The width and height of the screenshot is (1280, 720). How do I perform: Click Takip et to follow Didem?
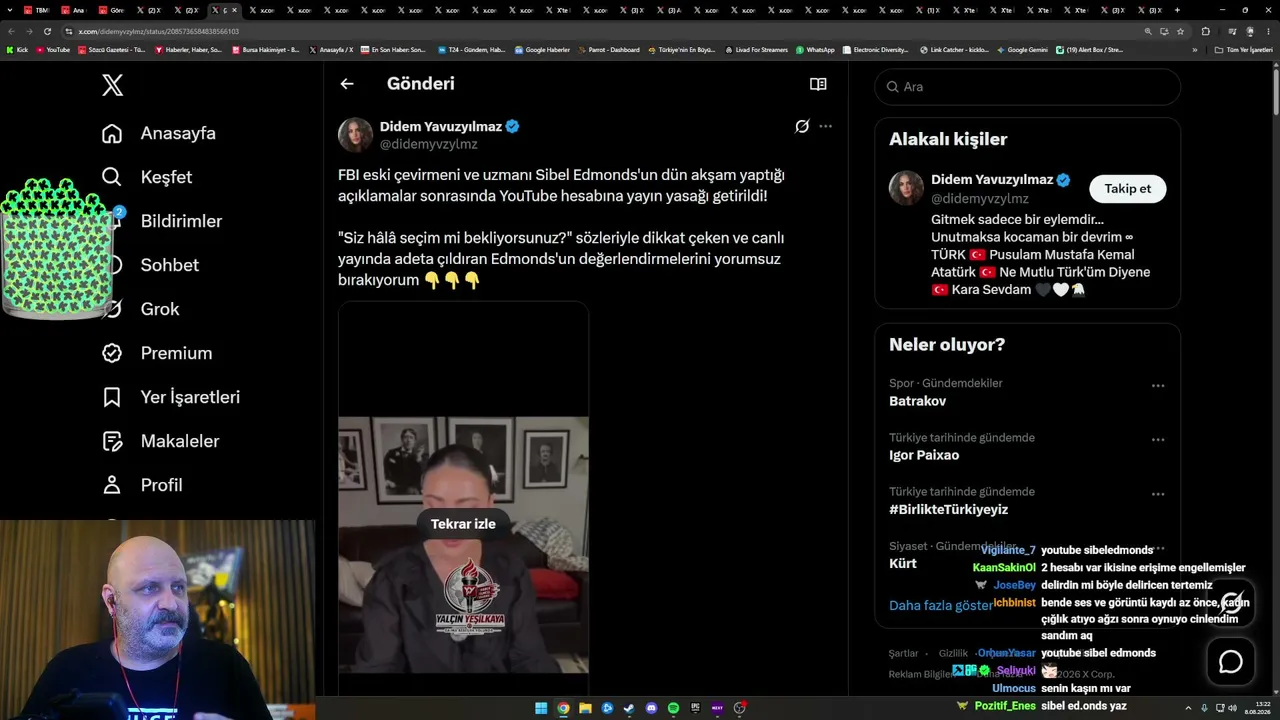point(1127,189)
